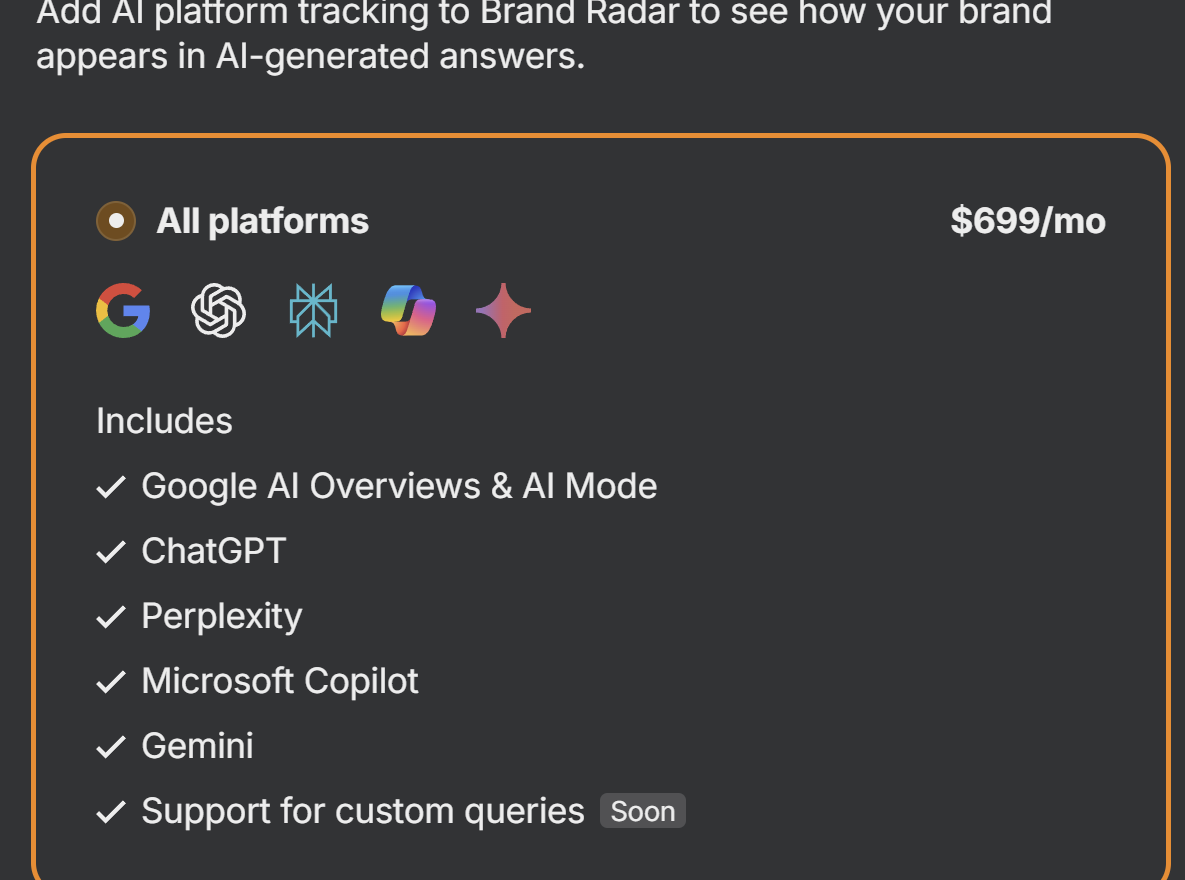Click the Perplexity logo icon

313,310
